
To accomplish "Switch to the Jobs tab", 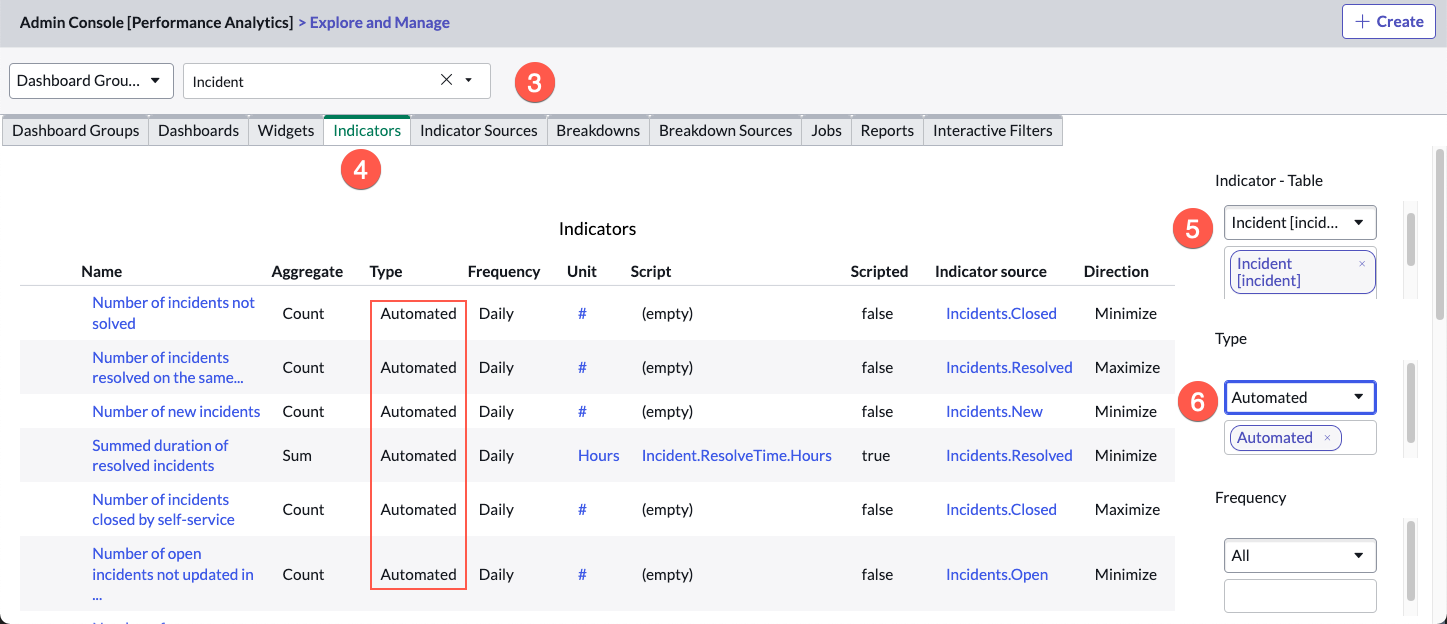I will pyautogui.click(x=827, y=131).
